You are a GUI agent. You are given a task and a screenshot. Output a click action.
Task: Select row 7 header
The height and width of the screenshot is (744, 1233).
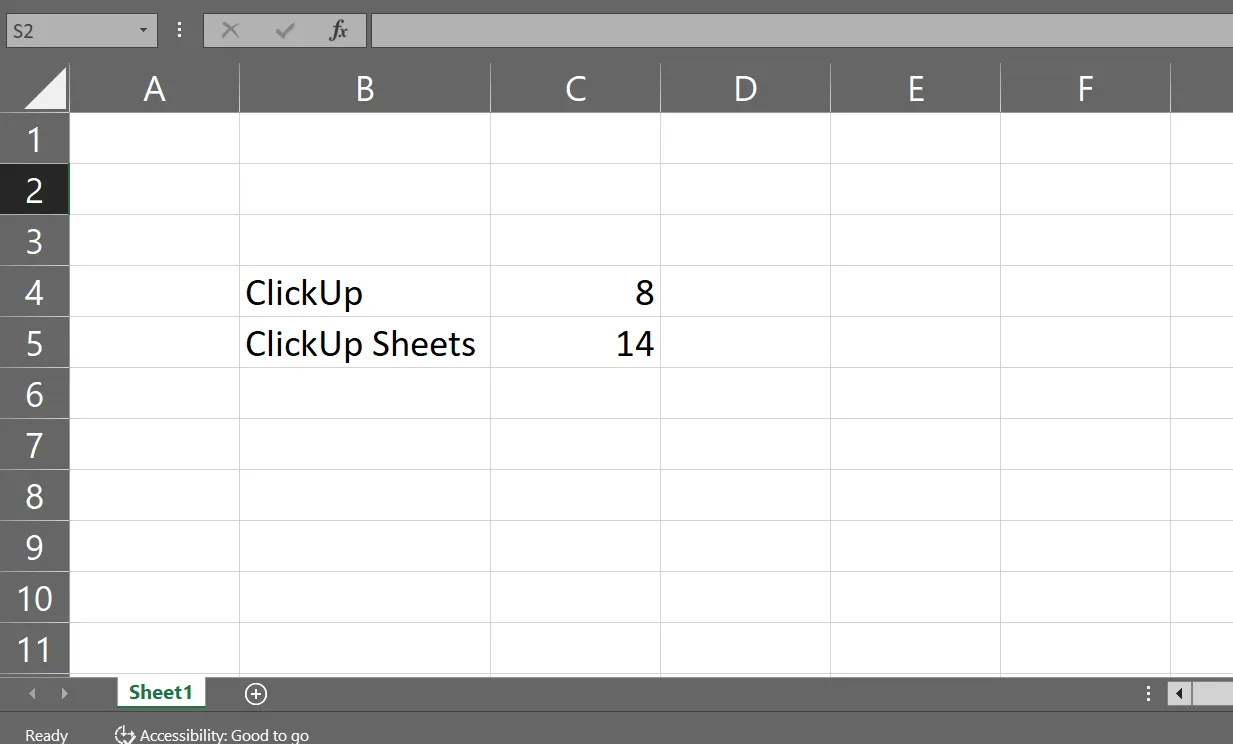point(34,445)
